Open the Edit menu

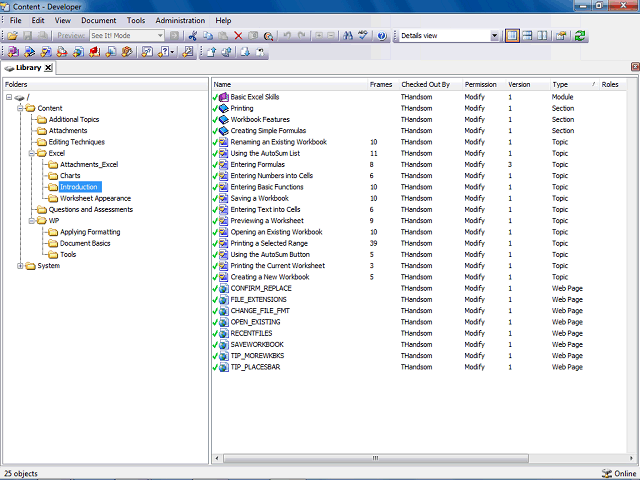click(x=38, y=20)
